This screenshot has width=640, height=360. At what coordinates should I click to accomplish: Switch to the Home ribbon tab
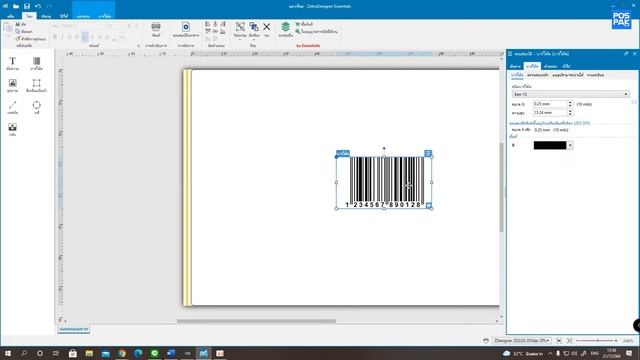coord(29,16)
